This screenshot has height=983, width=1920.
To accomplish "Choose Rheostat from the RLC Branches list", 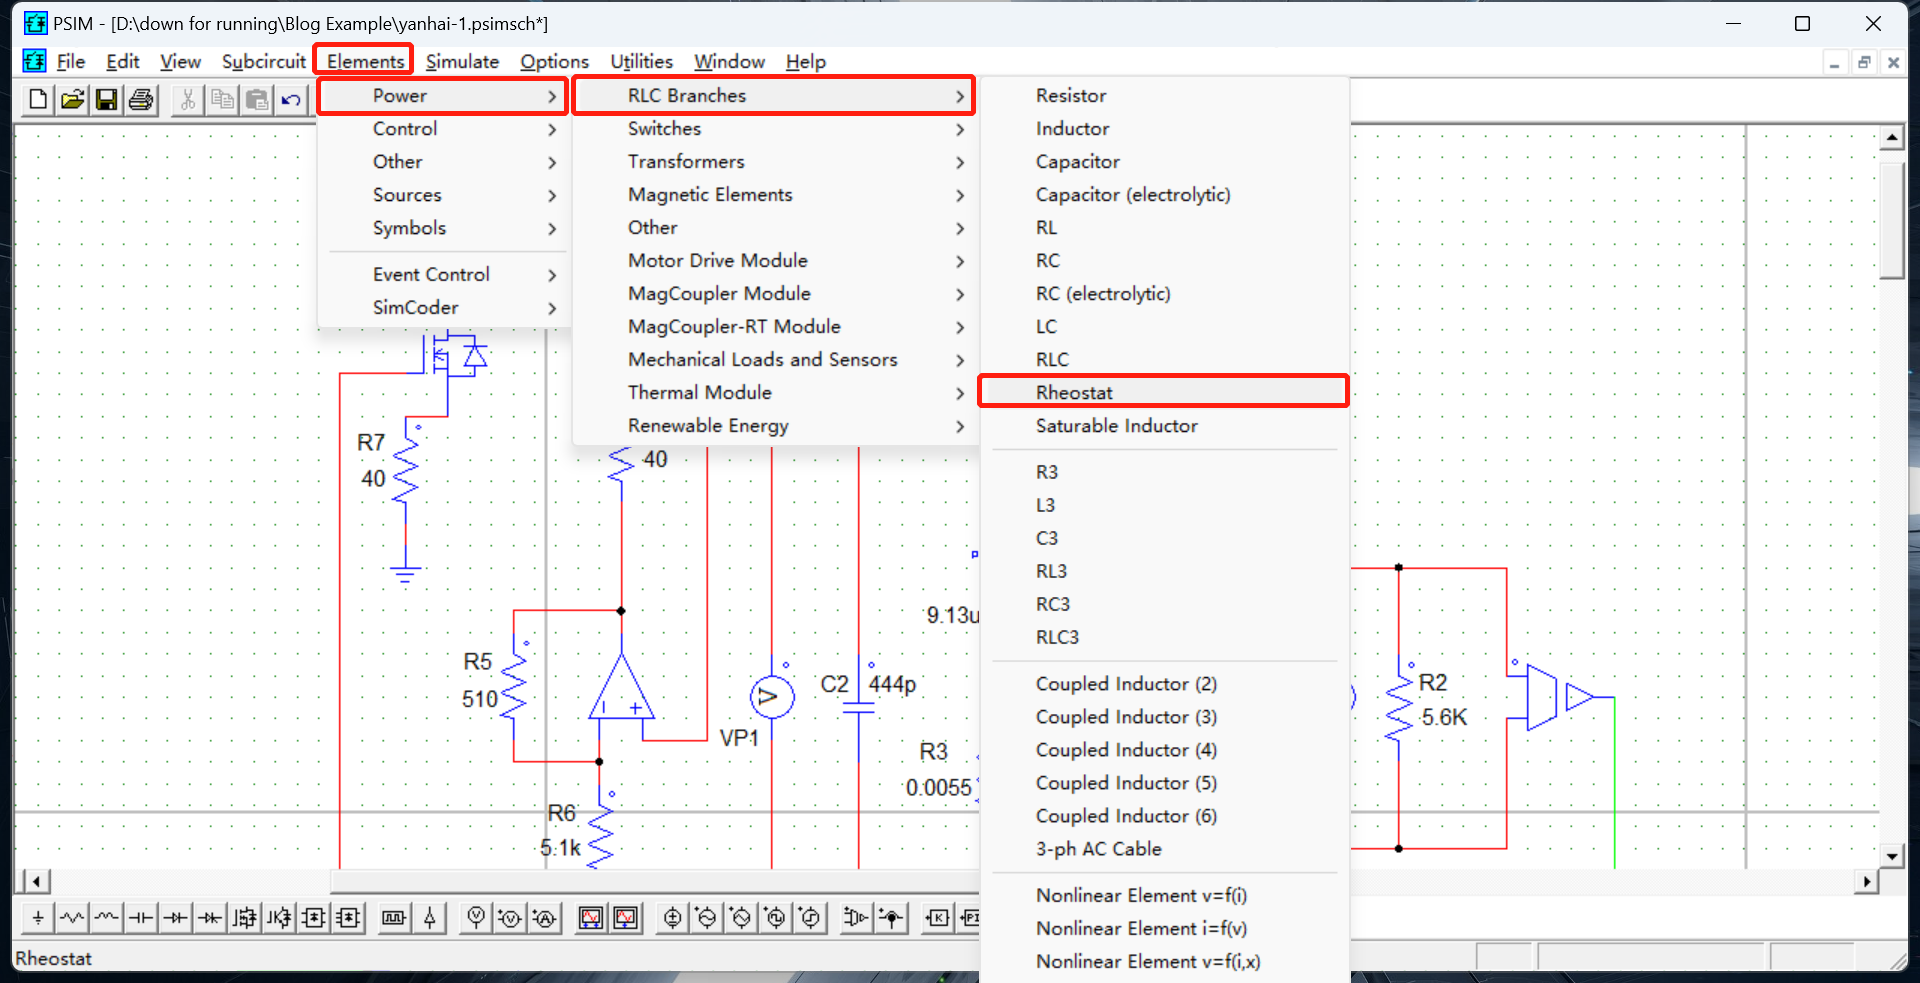I will (x=1164, y=393).
